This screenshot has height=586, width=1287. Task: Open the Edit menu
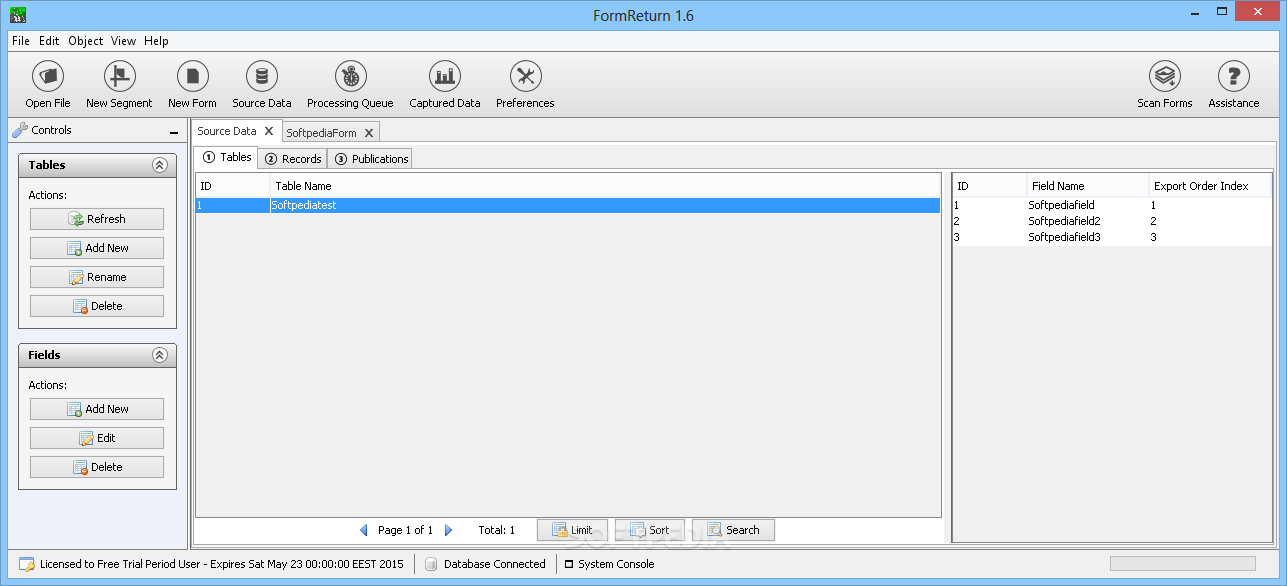pyautogui.click(x=49, y=41)
